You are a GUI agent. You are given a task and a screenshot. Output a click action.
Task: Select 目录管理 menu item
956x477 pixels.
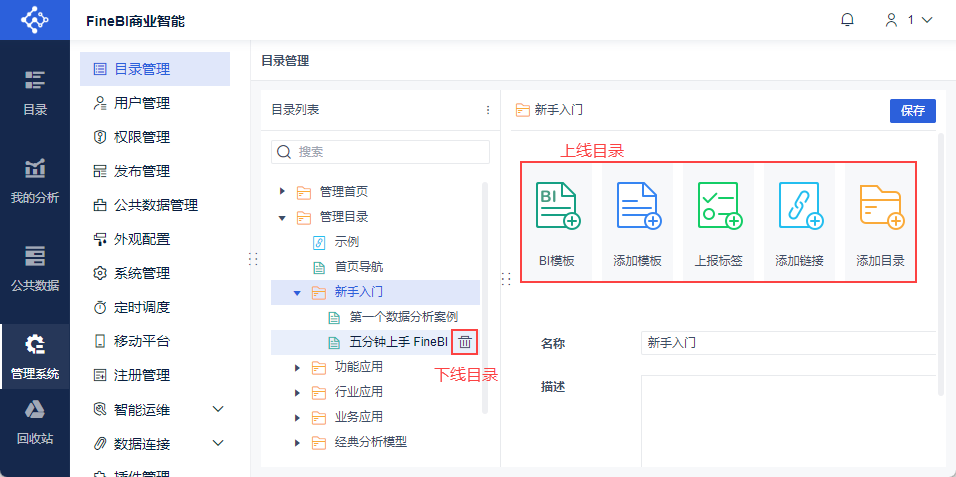pos(155,69)
